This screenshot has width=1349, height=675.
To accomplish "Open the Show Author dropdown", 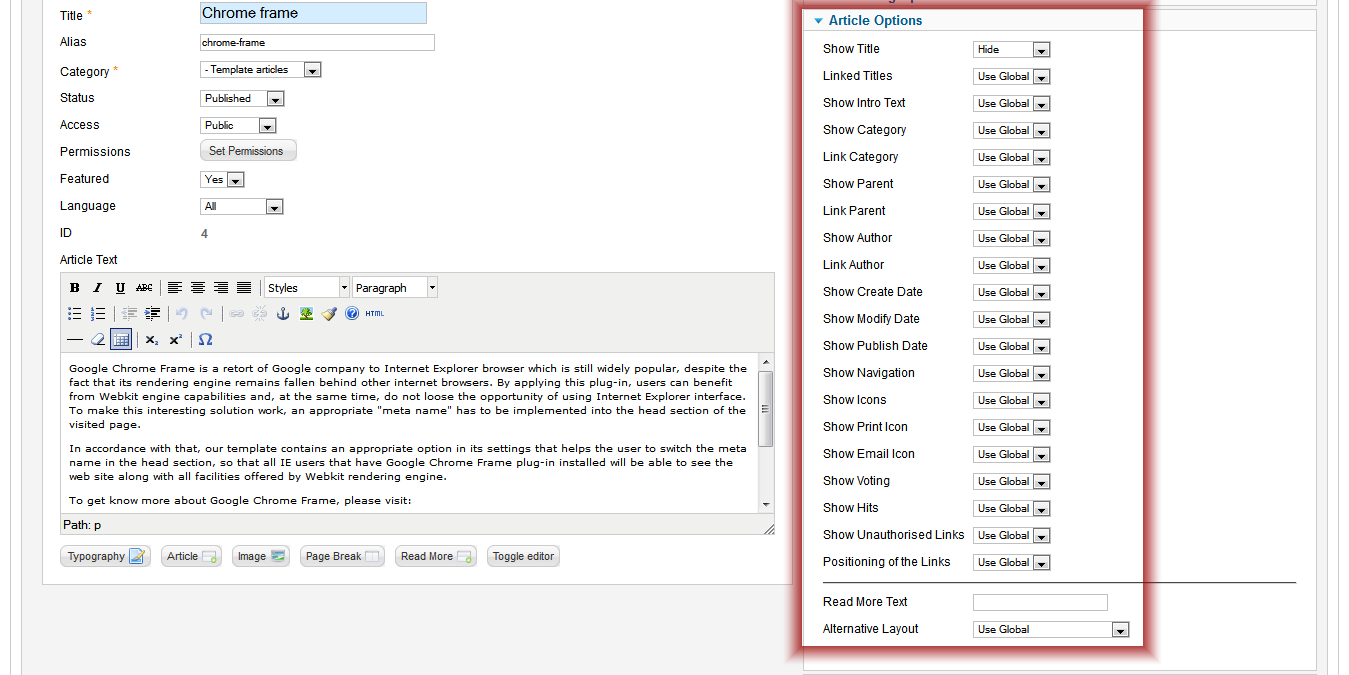I will click(1011, 238).
